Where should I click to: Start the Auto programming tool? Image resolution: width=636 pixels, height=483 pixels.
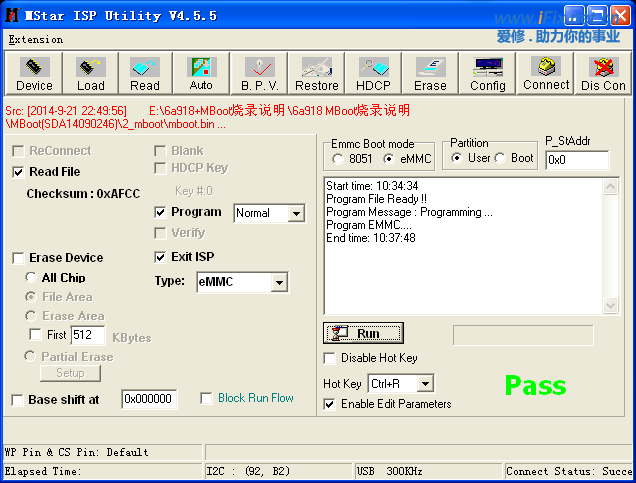click(x=201, y=73)
